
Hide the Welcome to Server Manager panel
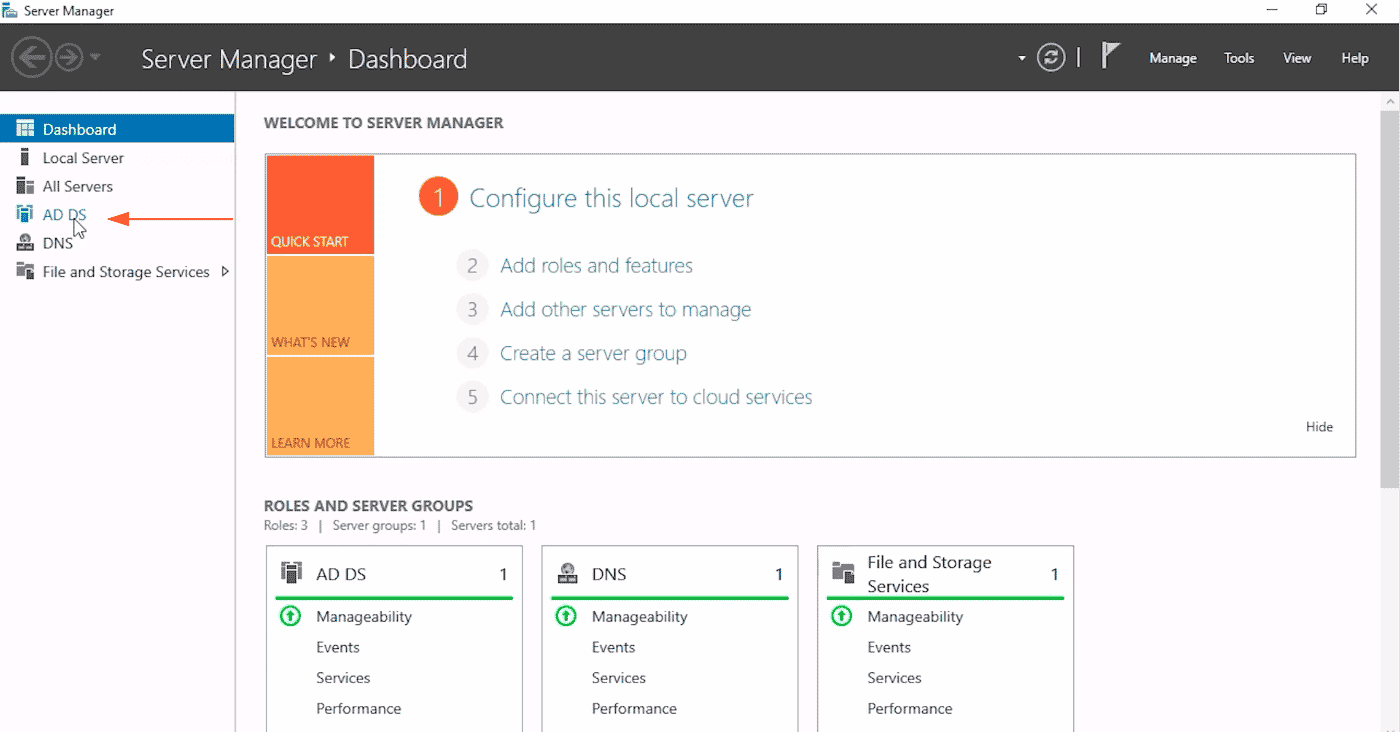pos(1319,426)
